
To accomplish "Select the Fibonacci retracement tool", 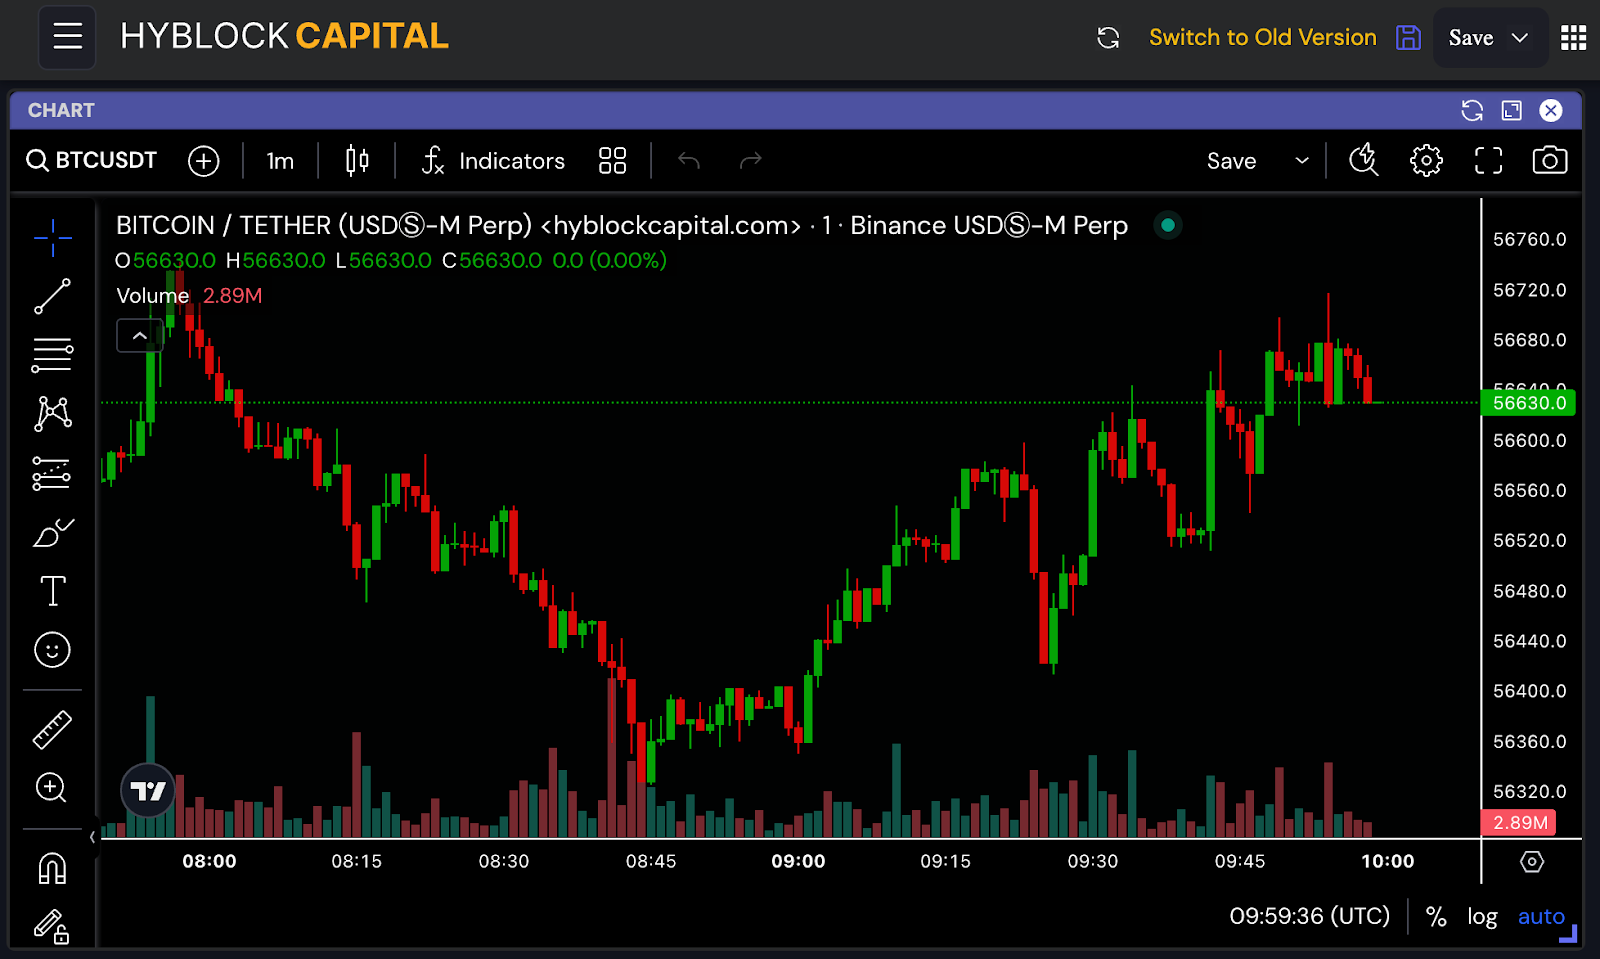I will coord(52,355).
